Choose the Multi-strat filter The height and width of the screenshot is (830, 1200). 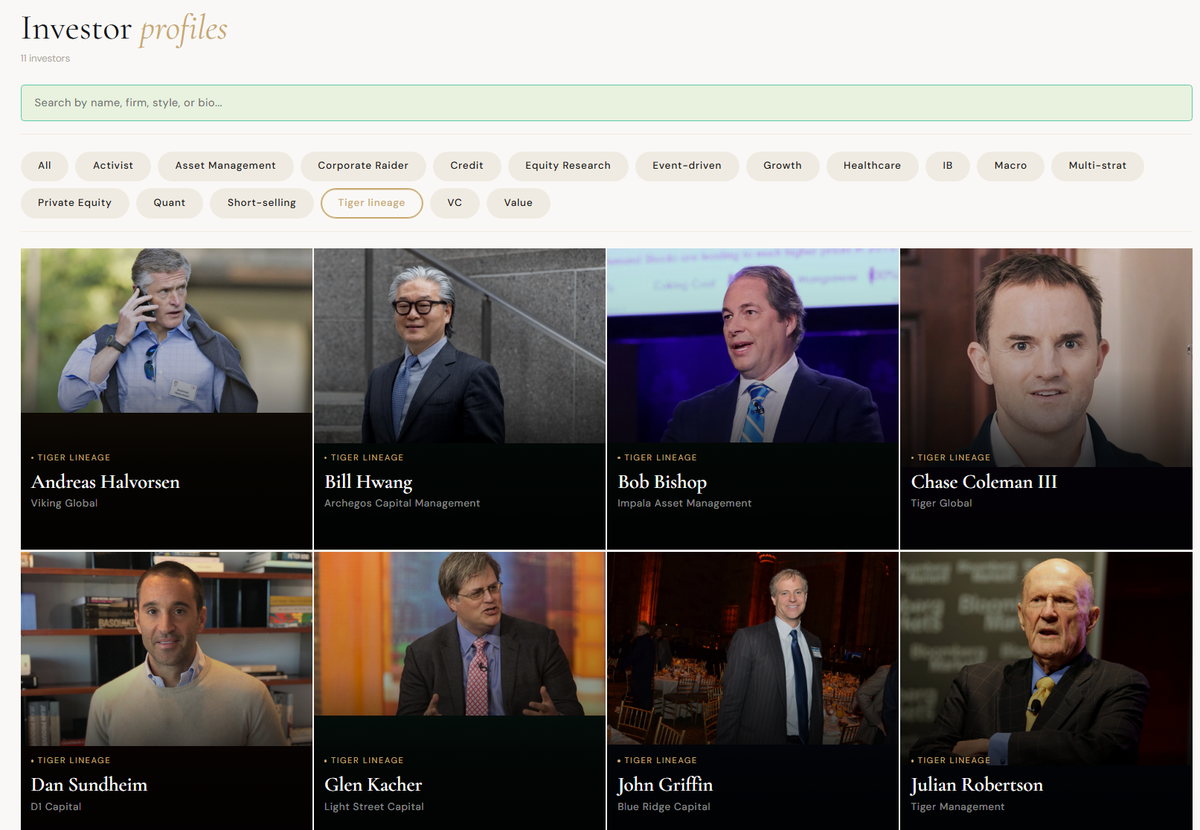click(x=1097, y=166)
